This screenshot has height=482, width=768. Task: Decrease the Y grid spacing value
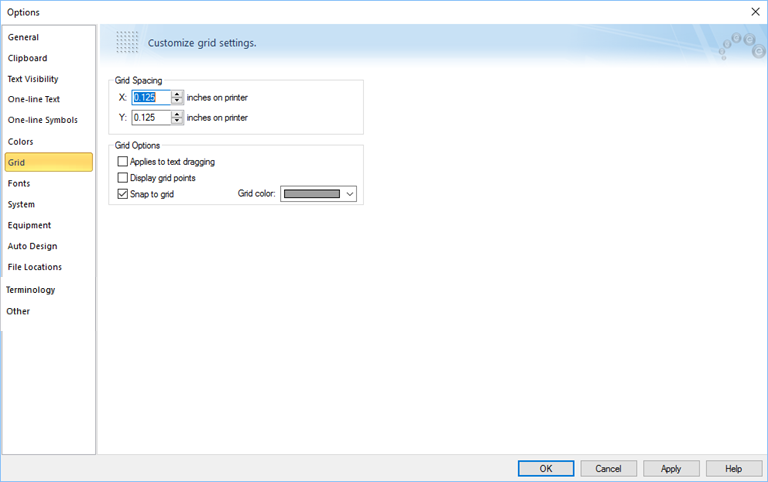(178, 121)
